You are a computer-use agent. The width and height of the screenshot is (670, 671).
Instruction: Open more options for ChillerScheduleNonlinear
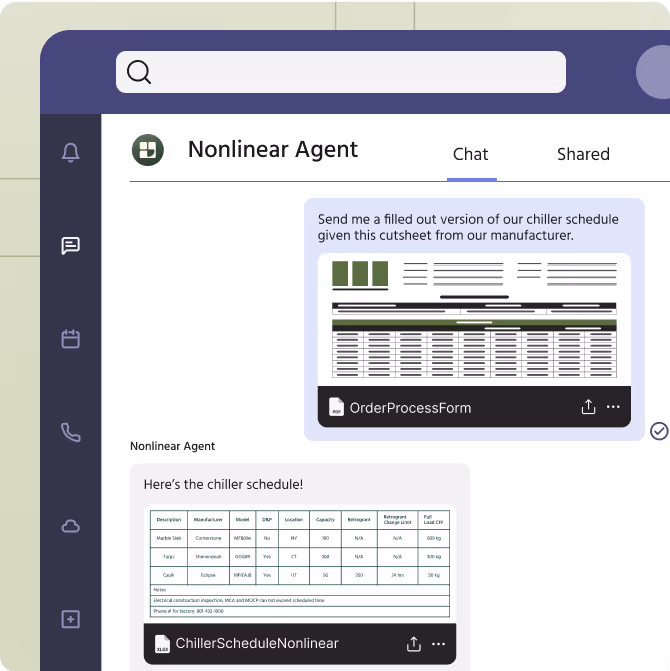[439, 644]
